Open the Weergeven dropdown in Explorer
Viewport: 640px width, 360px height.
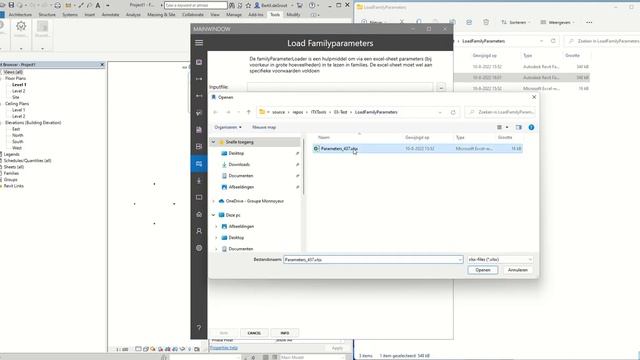558,22
